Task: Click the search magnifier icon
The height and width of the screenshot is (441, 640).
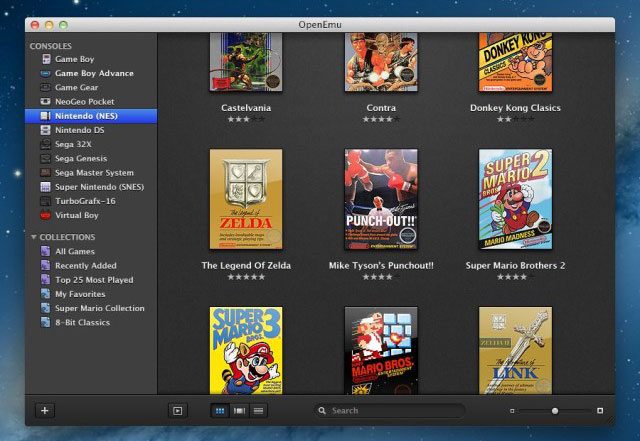Action: point(322,410)
